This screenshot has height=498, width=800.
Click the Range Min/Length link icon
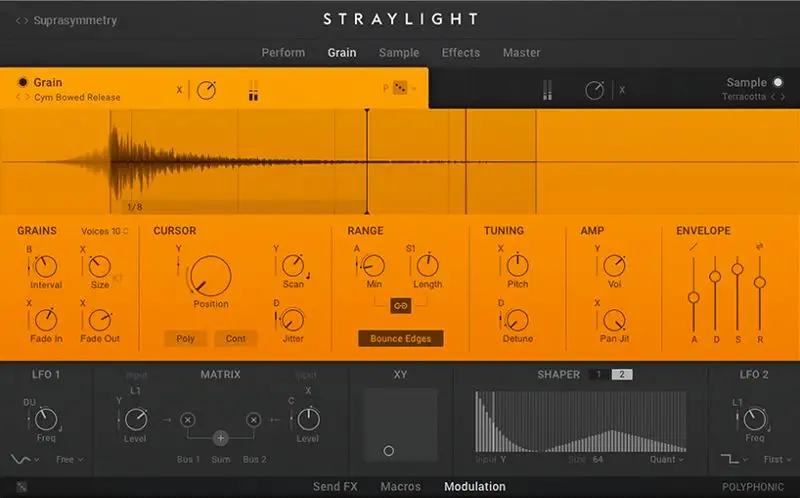coord(400,304)
